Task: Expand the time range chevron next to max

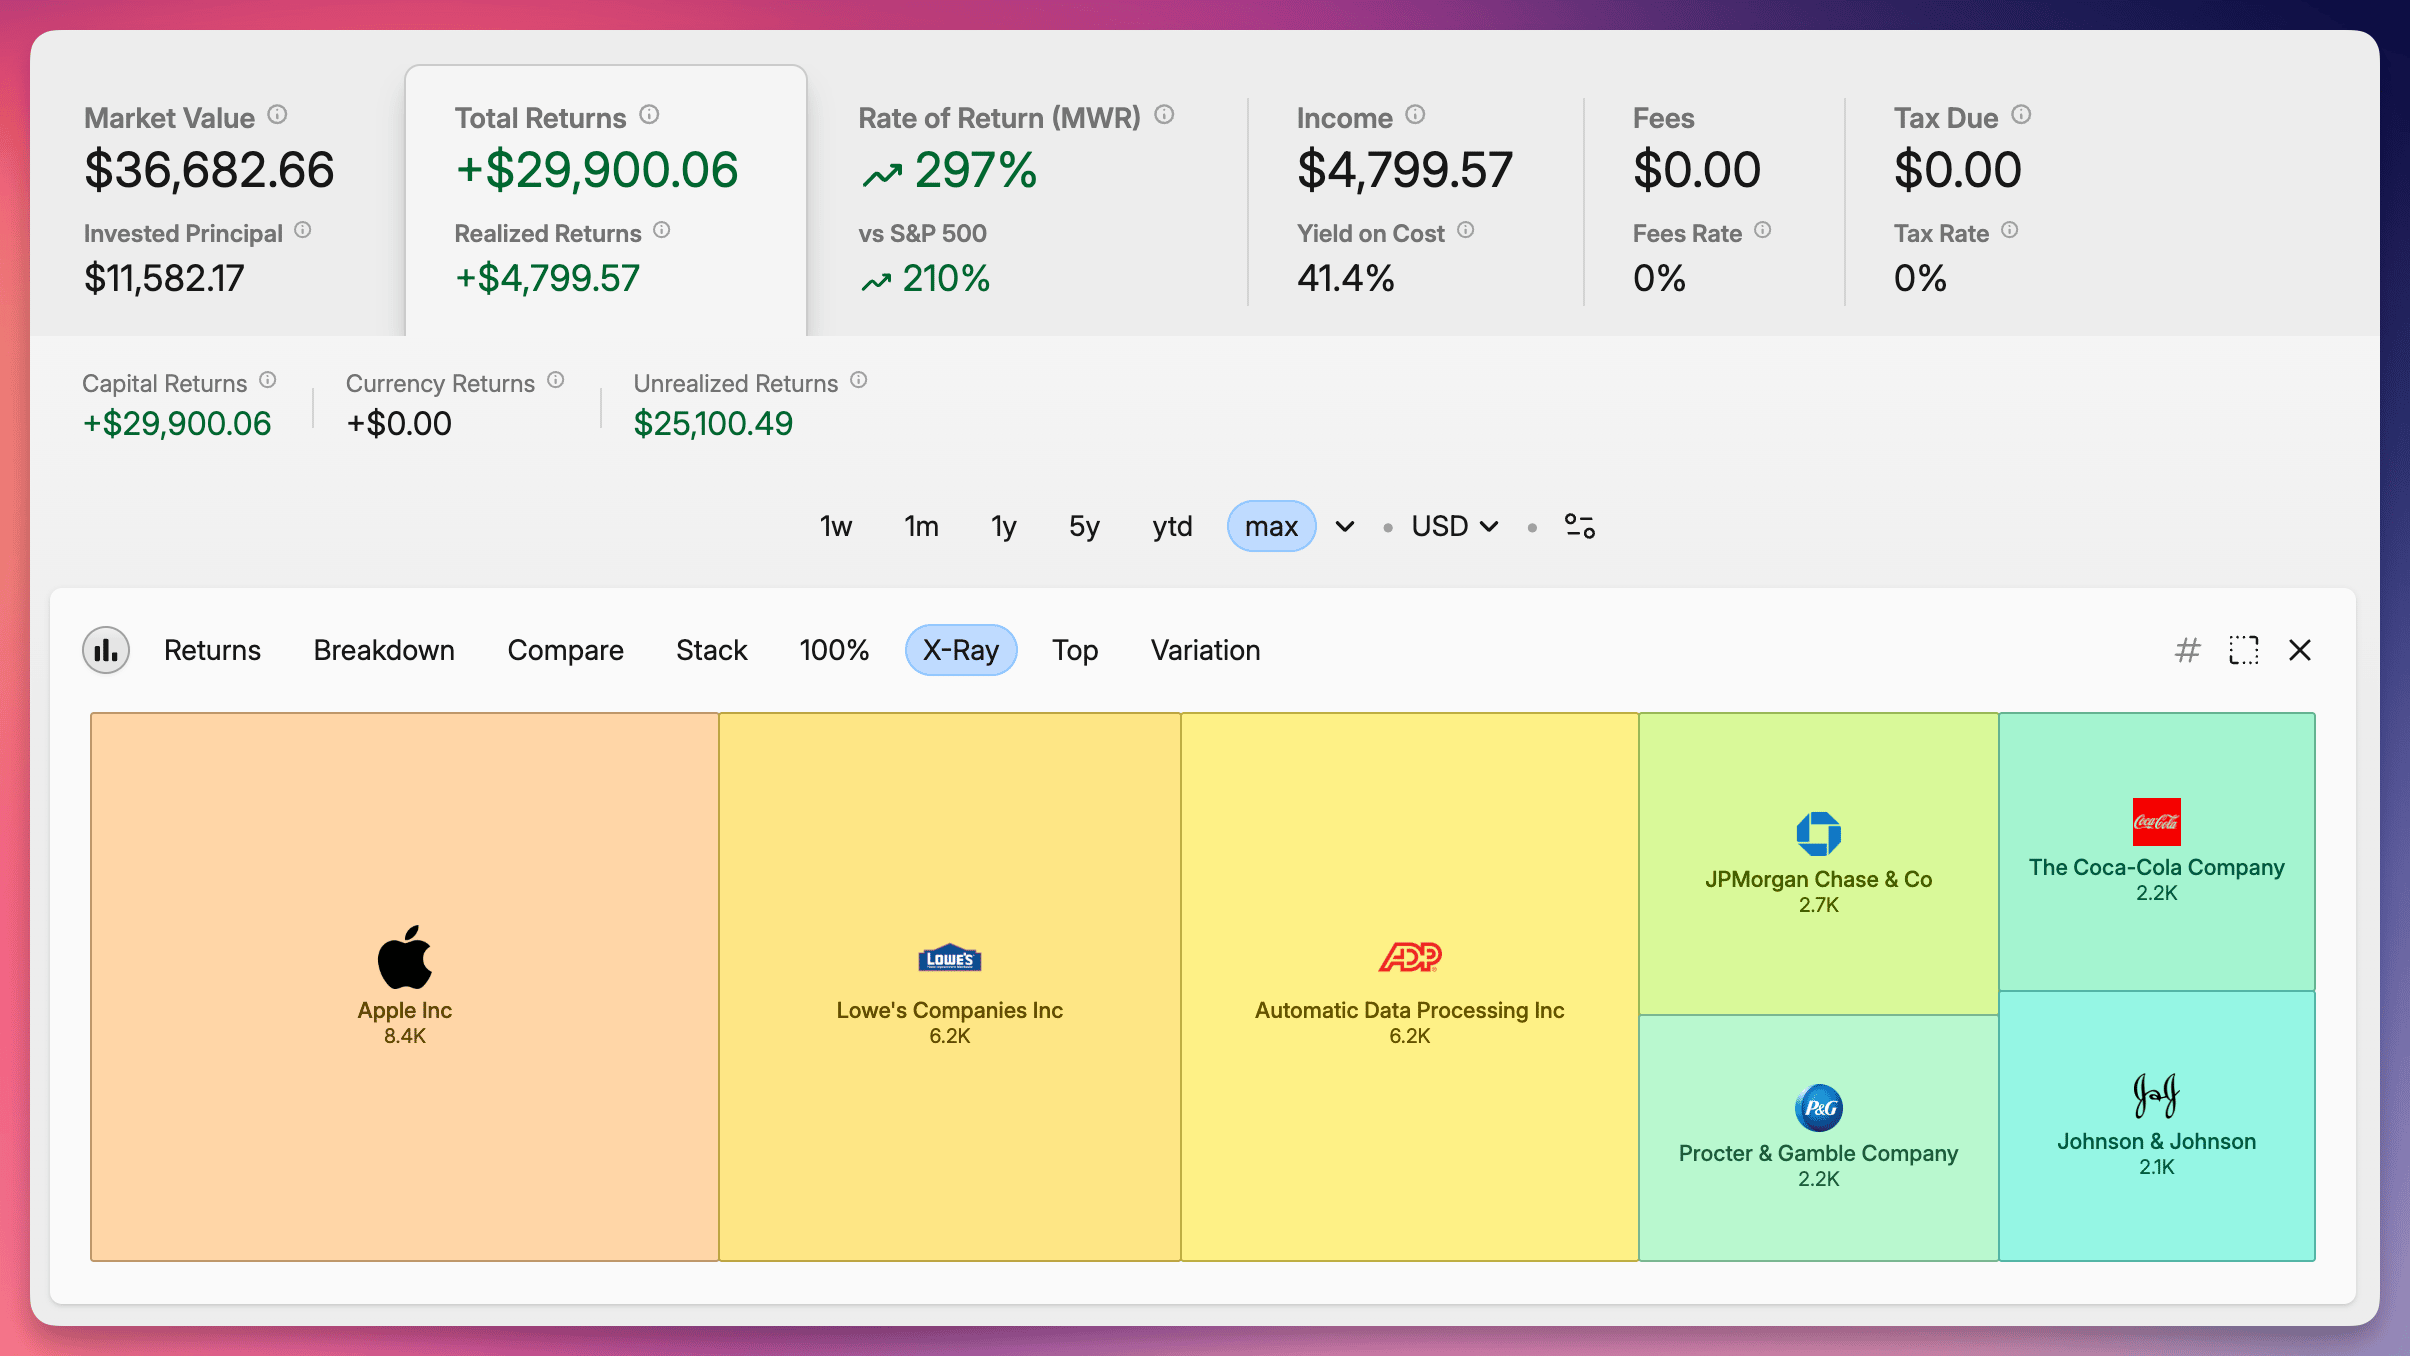Action: [1345, 527]
